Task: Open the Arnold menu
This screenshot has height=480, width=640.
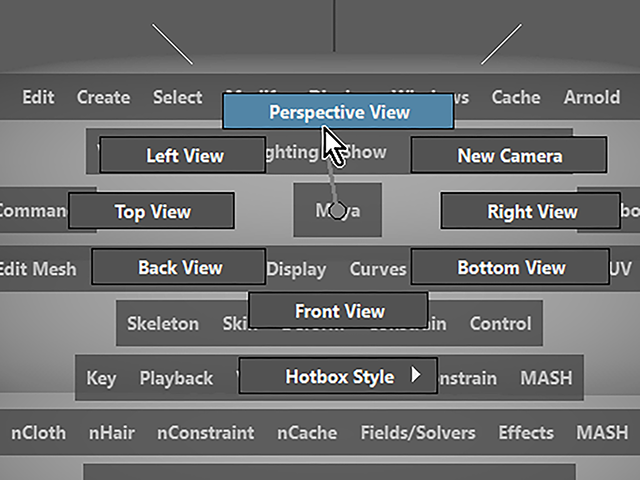Action: pos(592,97)
